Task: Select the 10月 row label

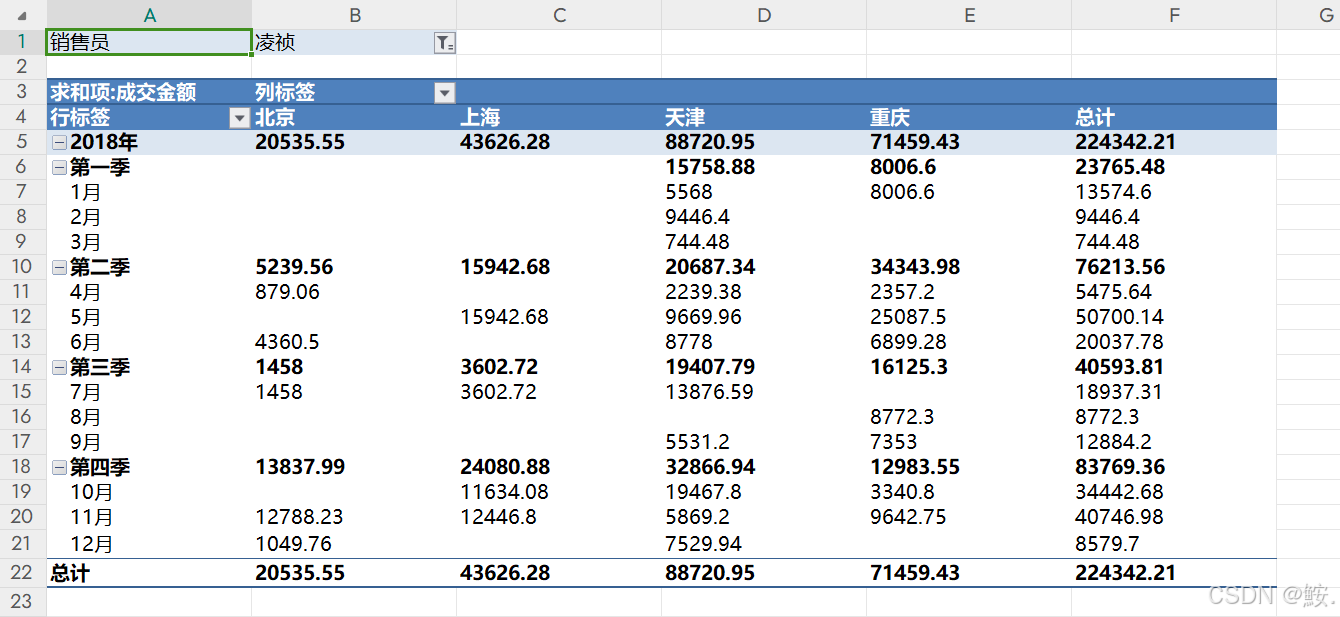Action: (91, 493)
